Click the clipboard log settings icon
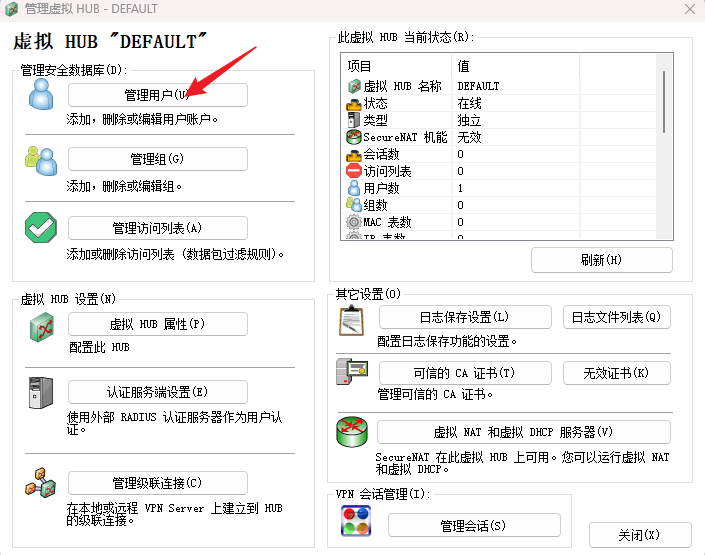Screen dimensions: 705x555 click(352, 319)
